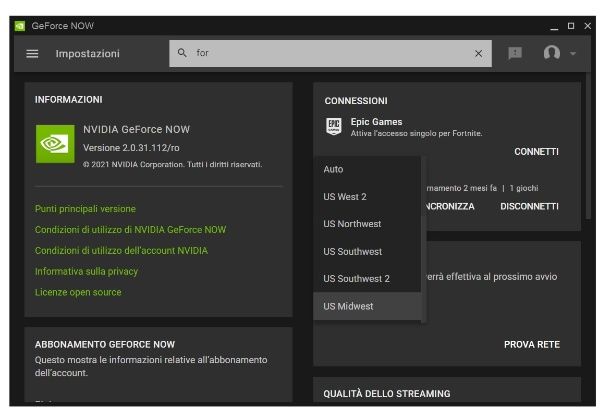
Task: Open Informativa sulla privacy link
Action: point(86,272)
